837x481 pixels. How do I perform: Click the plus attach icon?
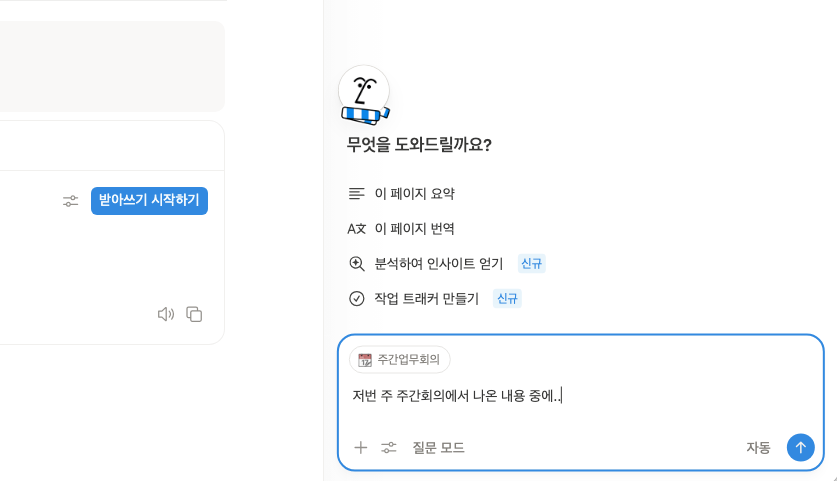361,447
